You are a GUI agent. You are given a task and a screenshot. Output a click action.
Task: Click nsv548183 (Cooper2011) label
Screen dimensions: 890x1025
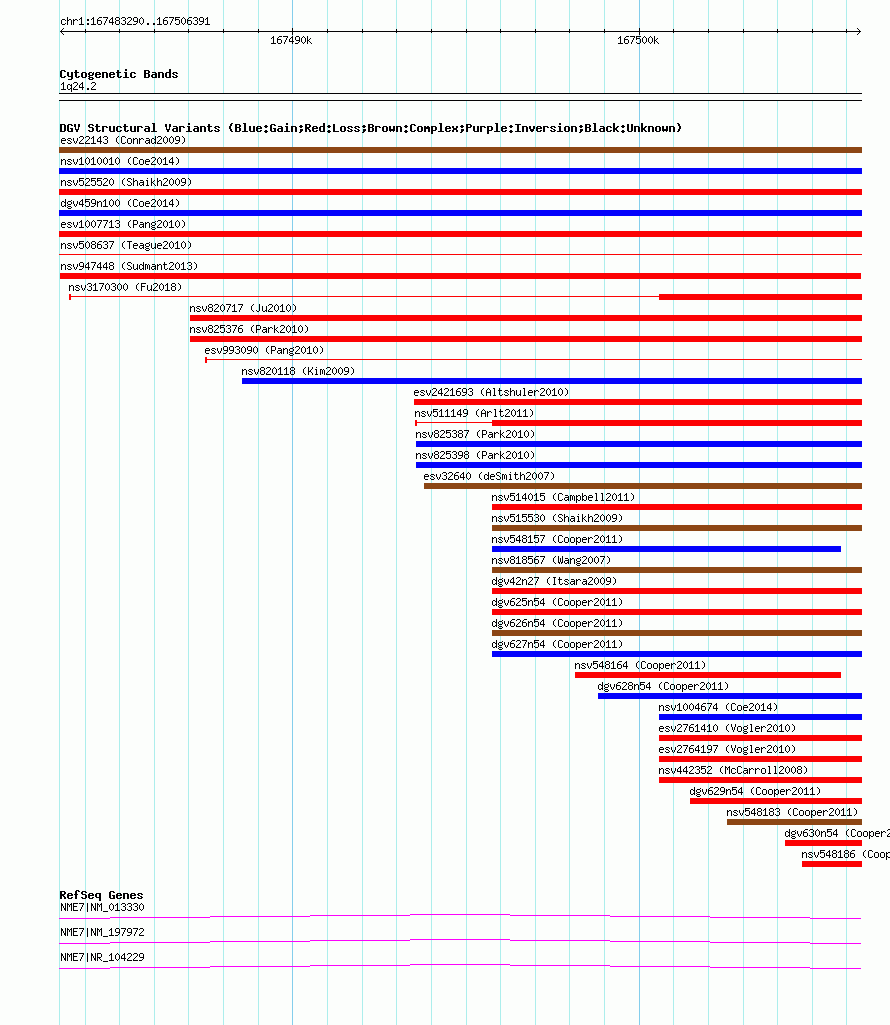[792, 812]
